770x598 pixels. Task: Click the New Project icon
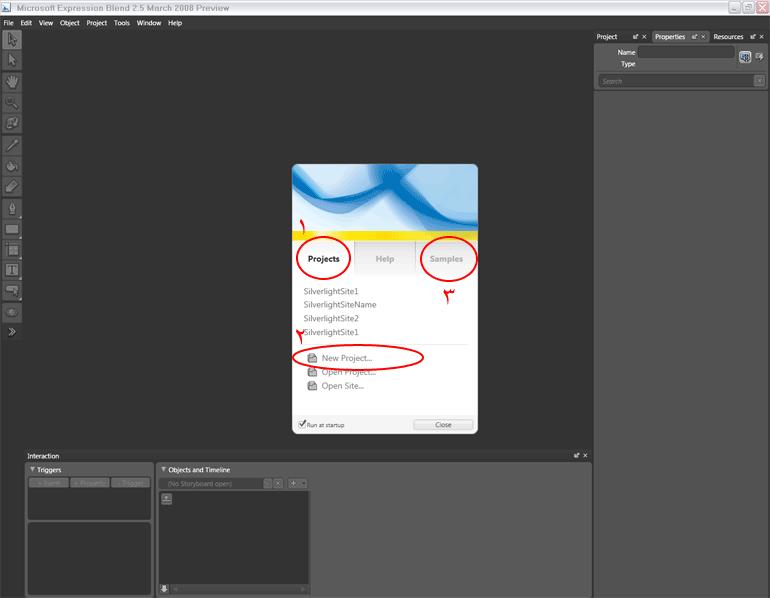click(x=312, y=358)
